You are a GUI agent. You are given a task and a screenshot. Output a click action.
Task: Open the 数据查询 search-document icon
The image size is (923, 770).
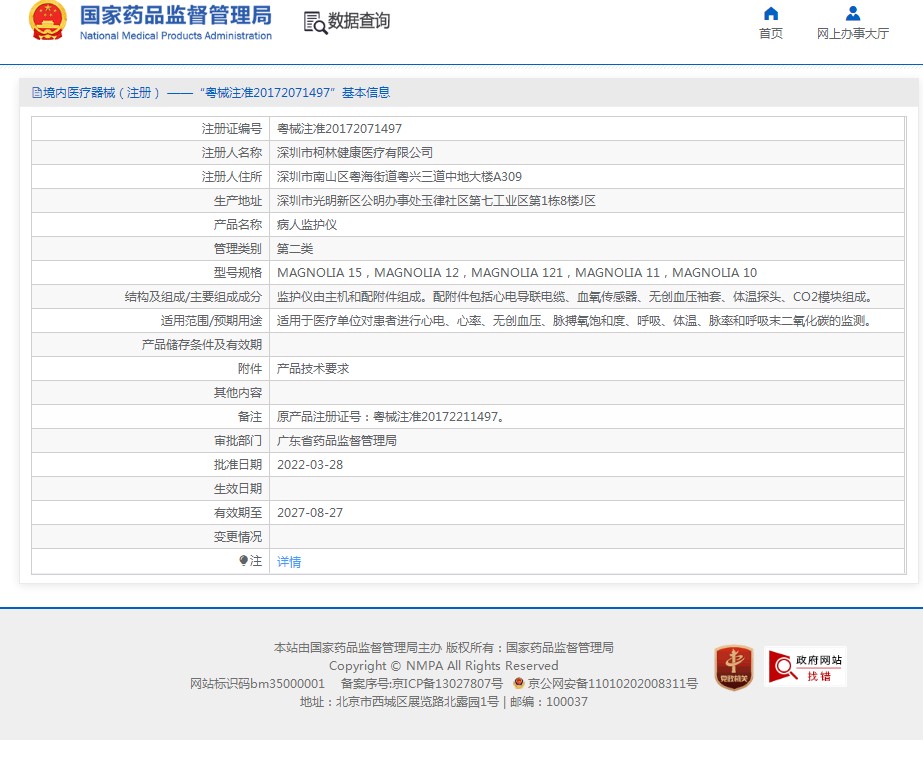pyautogui.click(x=315, y=22)
